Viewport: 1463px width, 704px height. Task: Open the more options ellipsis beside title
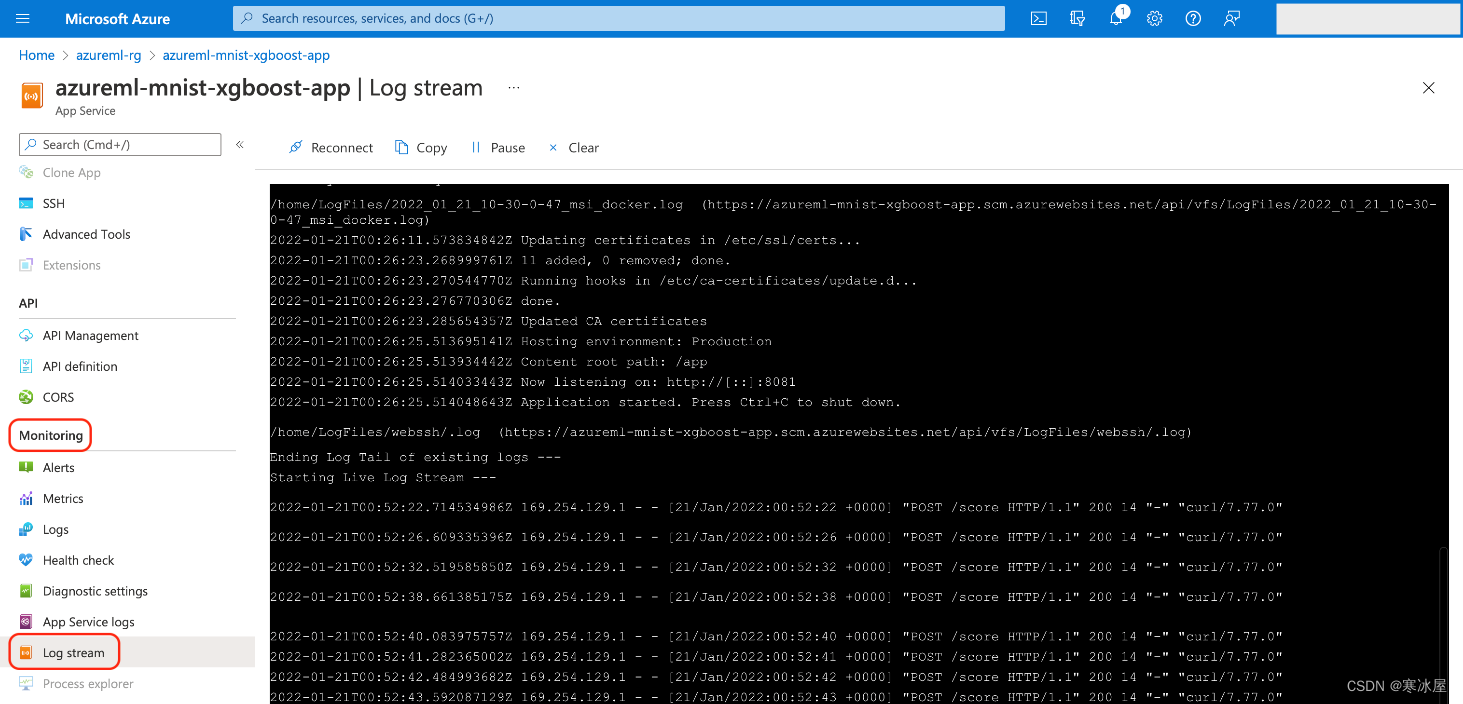coord(514,88)
